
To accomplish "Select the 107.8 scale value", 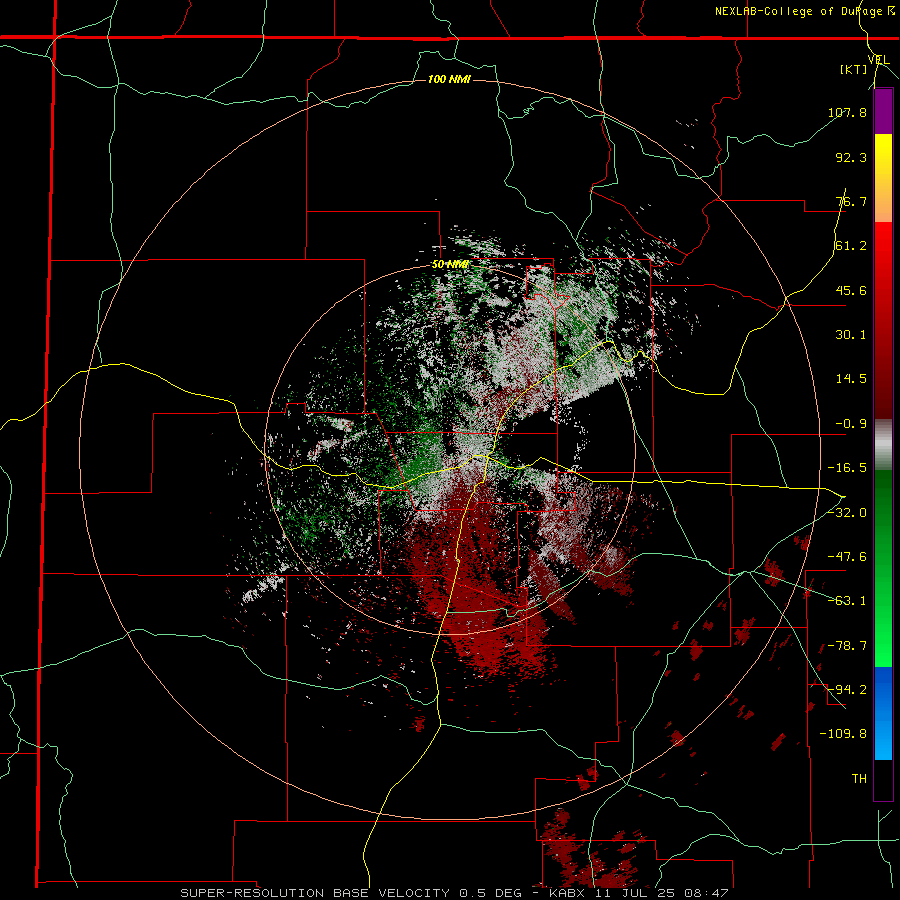I will 847,112.
